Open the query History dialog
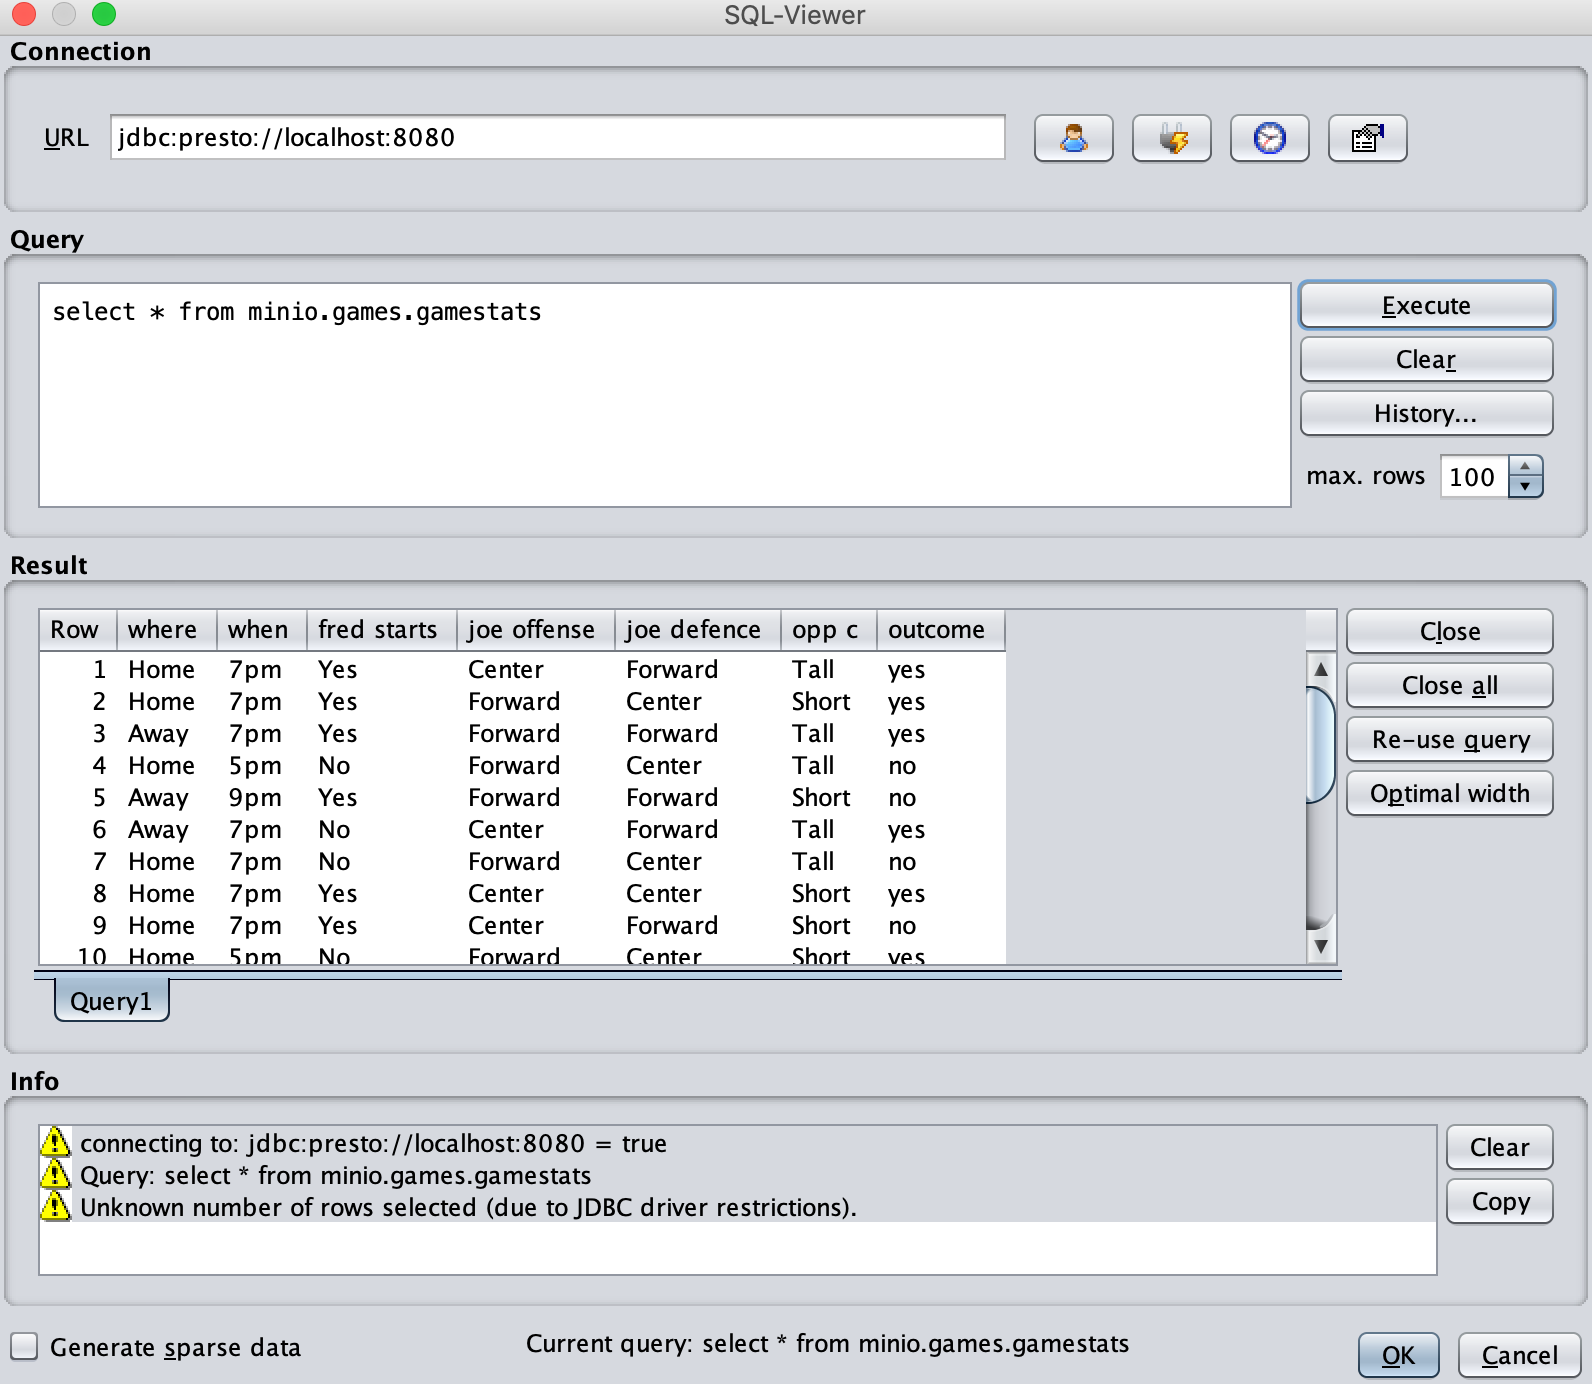 point(1425,414)
